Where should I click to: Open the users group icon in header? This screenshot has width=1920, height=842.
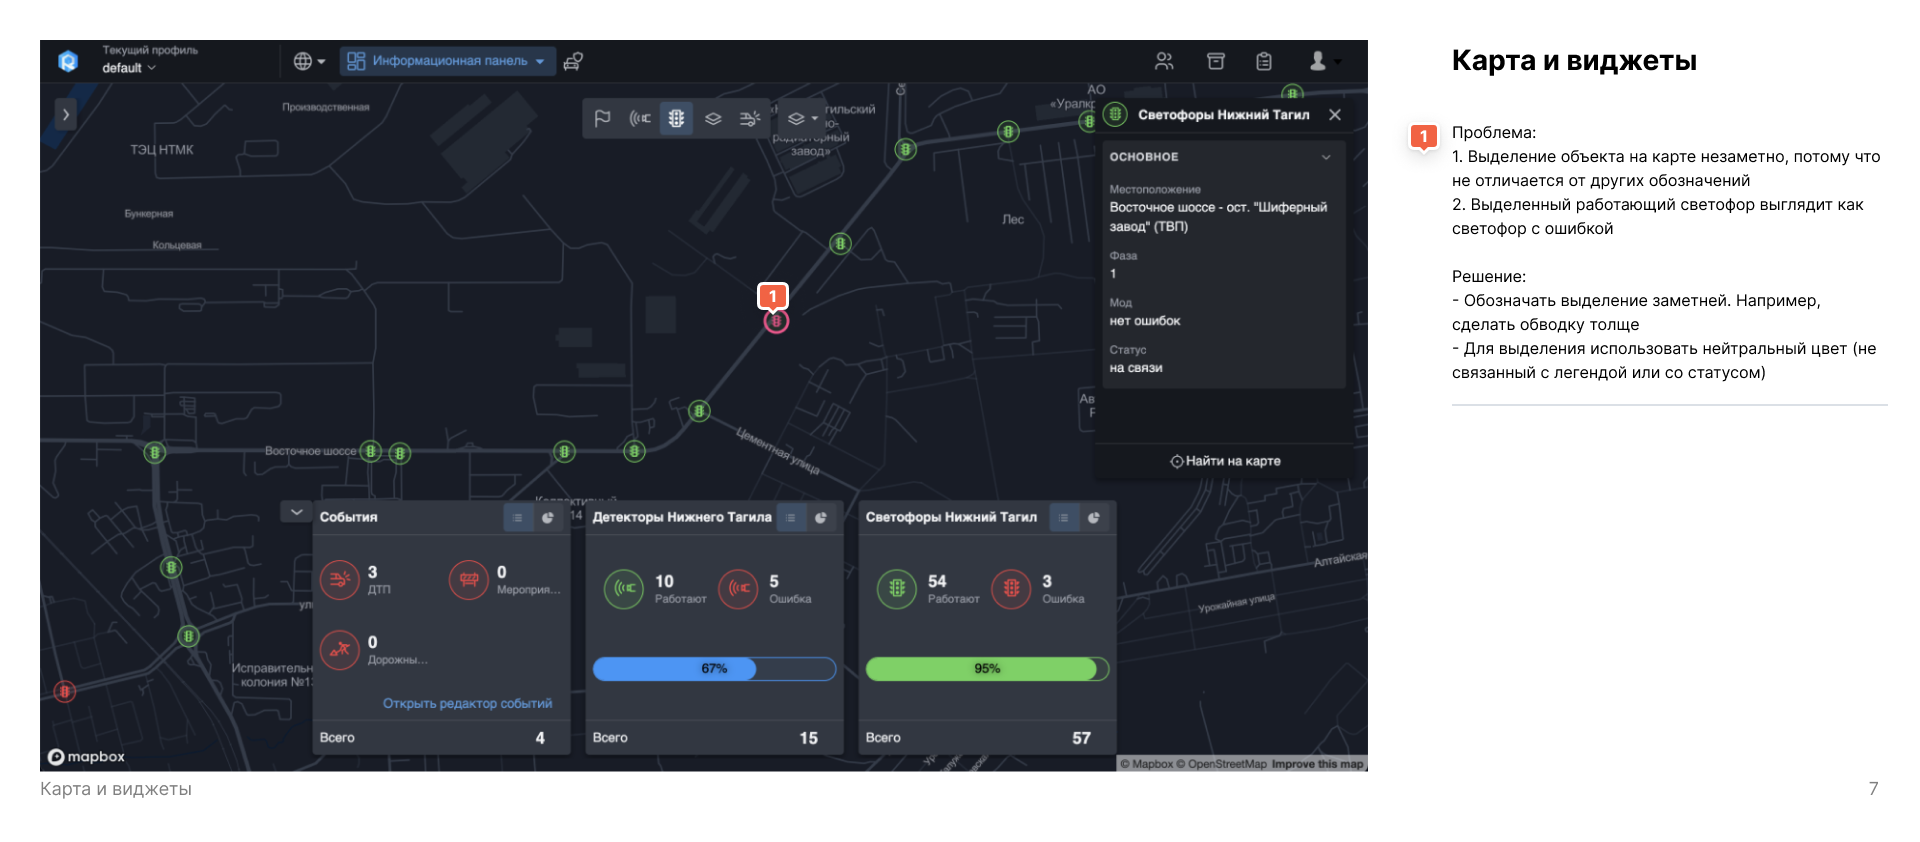(1164, 61)
